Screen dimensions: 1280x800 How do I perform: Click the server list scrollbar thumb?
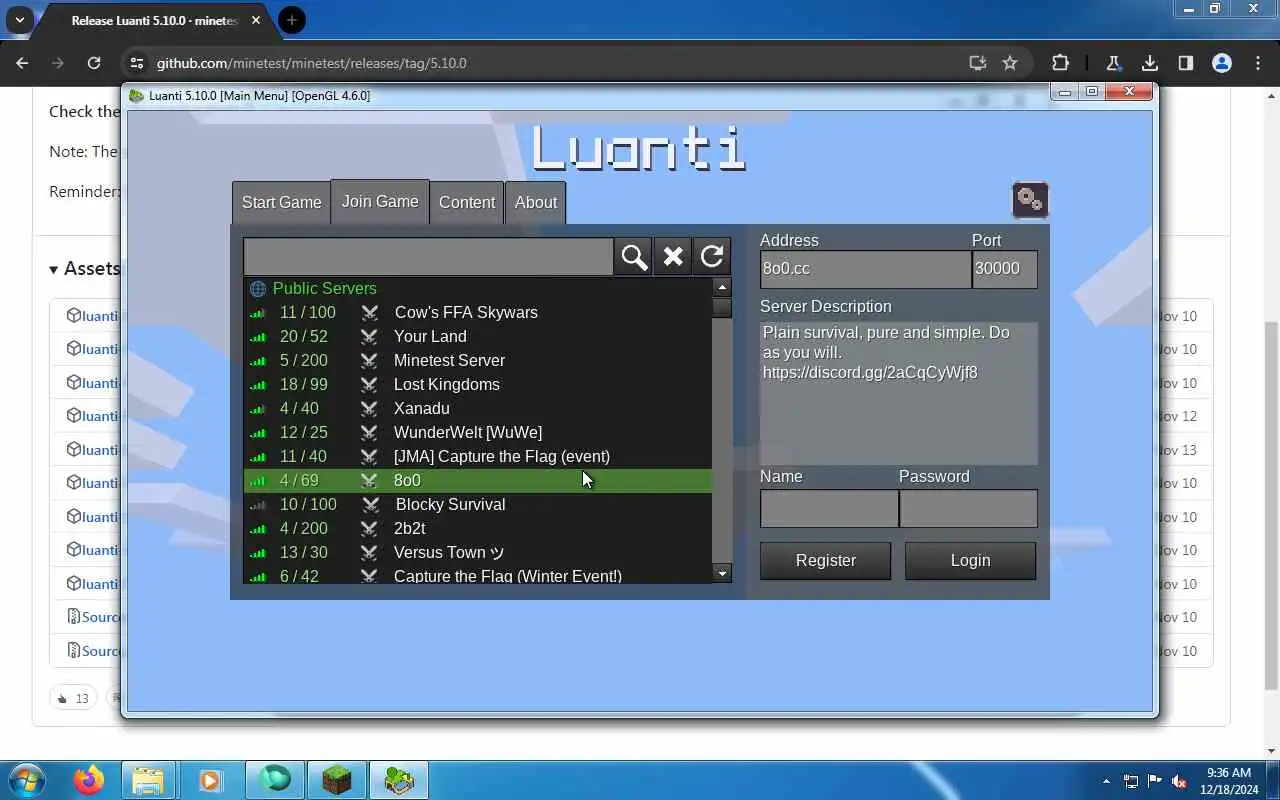tap(722, 307)
